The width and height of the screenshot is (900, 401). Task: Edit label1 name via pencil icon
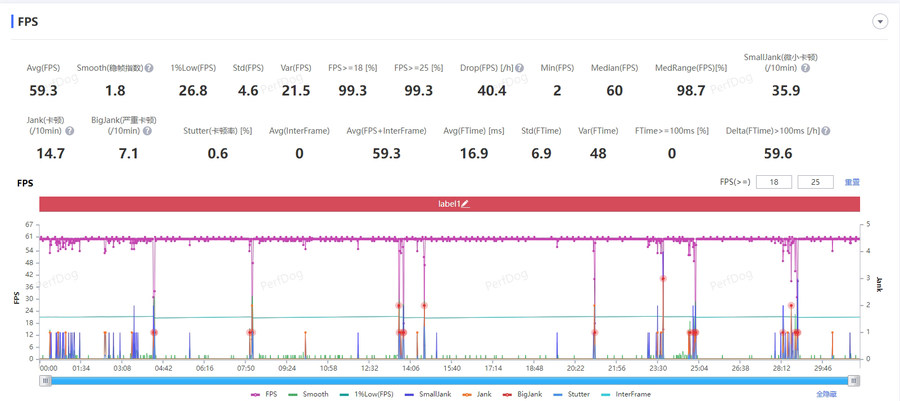[x=465, y=204]
